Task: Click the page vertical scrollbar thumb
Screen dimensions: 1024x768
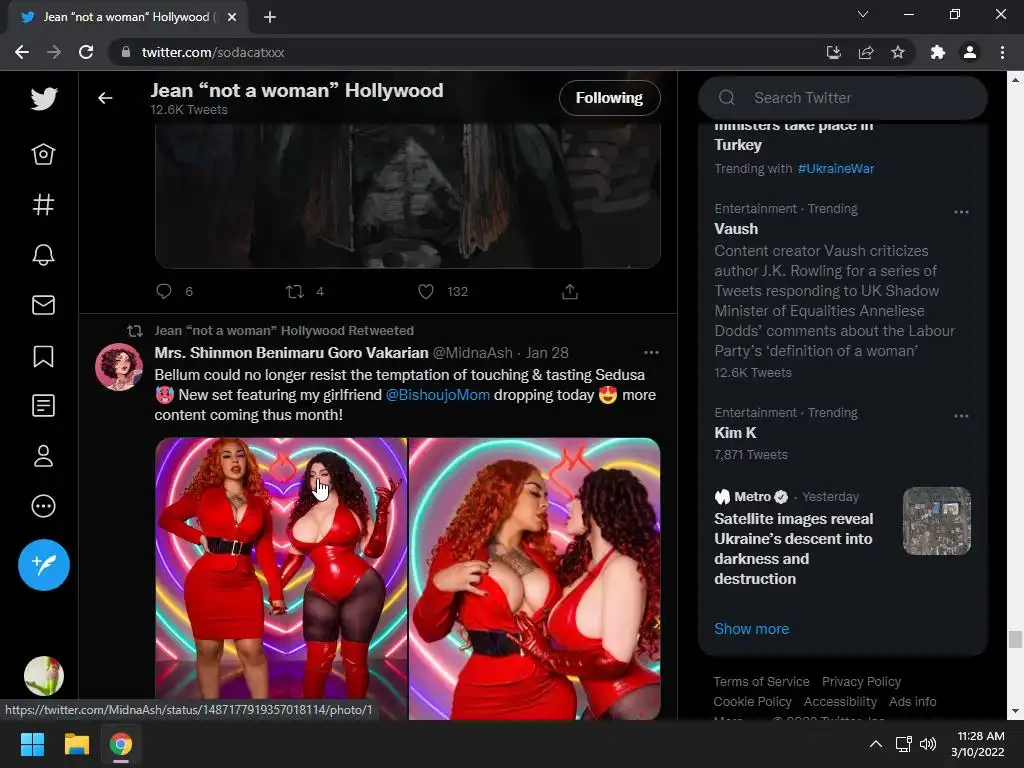Action: tap(1015, 639)
